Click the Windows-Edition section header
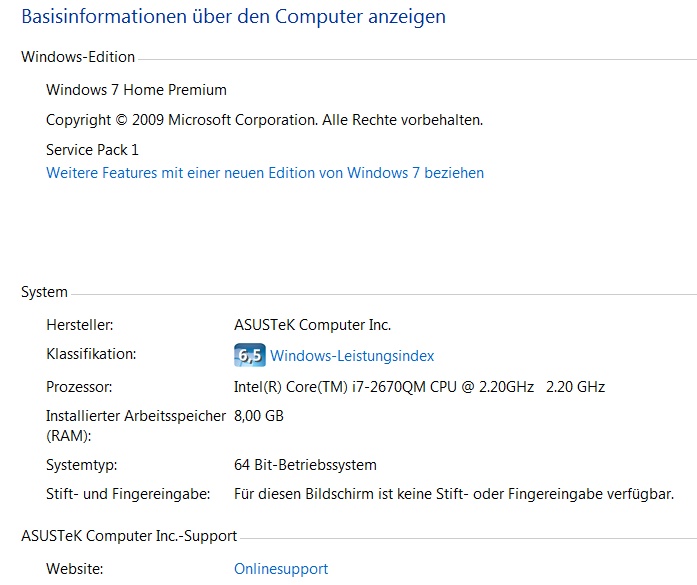 point(78,57)
